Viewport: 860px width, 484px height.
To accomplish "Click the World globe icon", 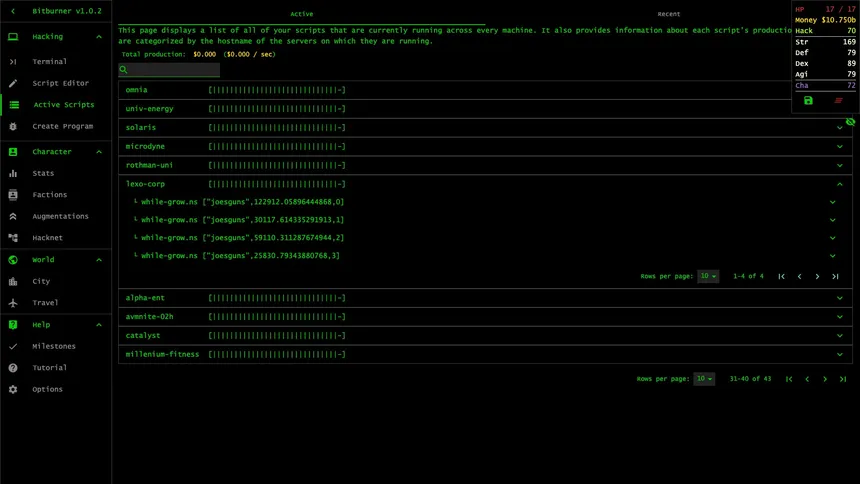I will (13, 260).
